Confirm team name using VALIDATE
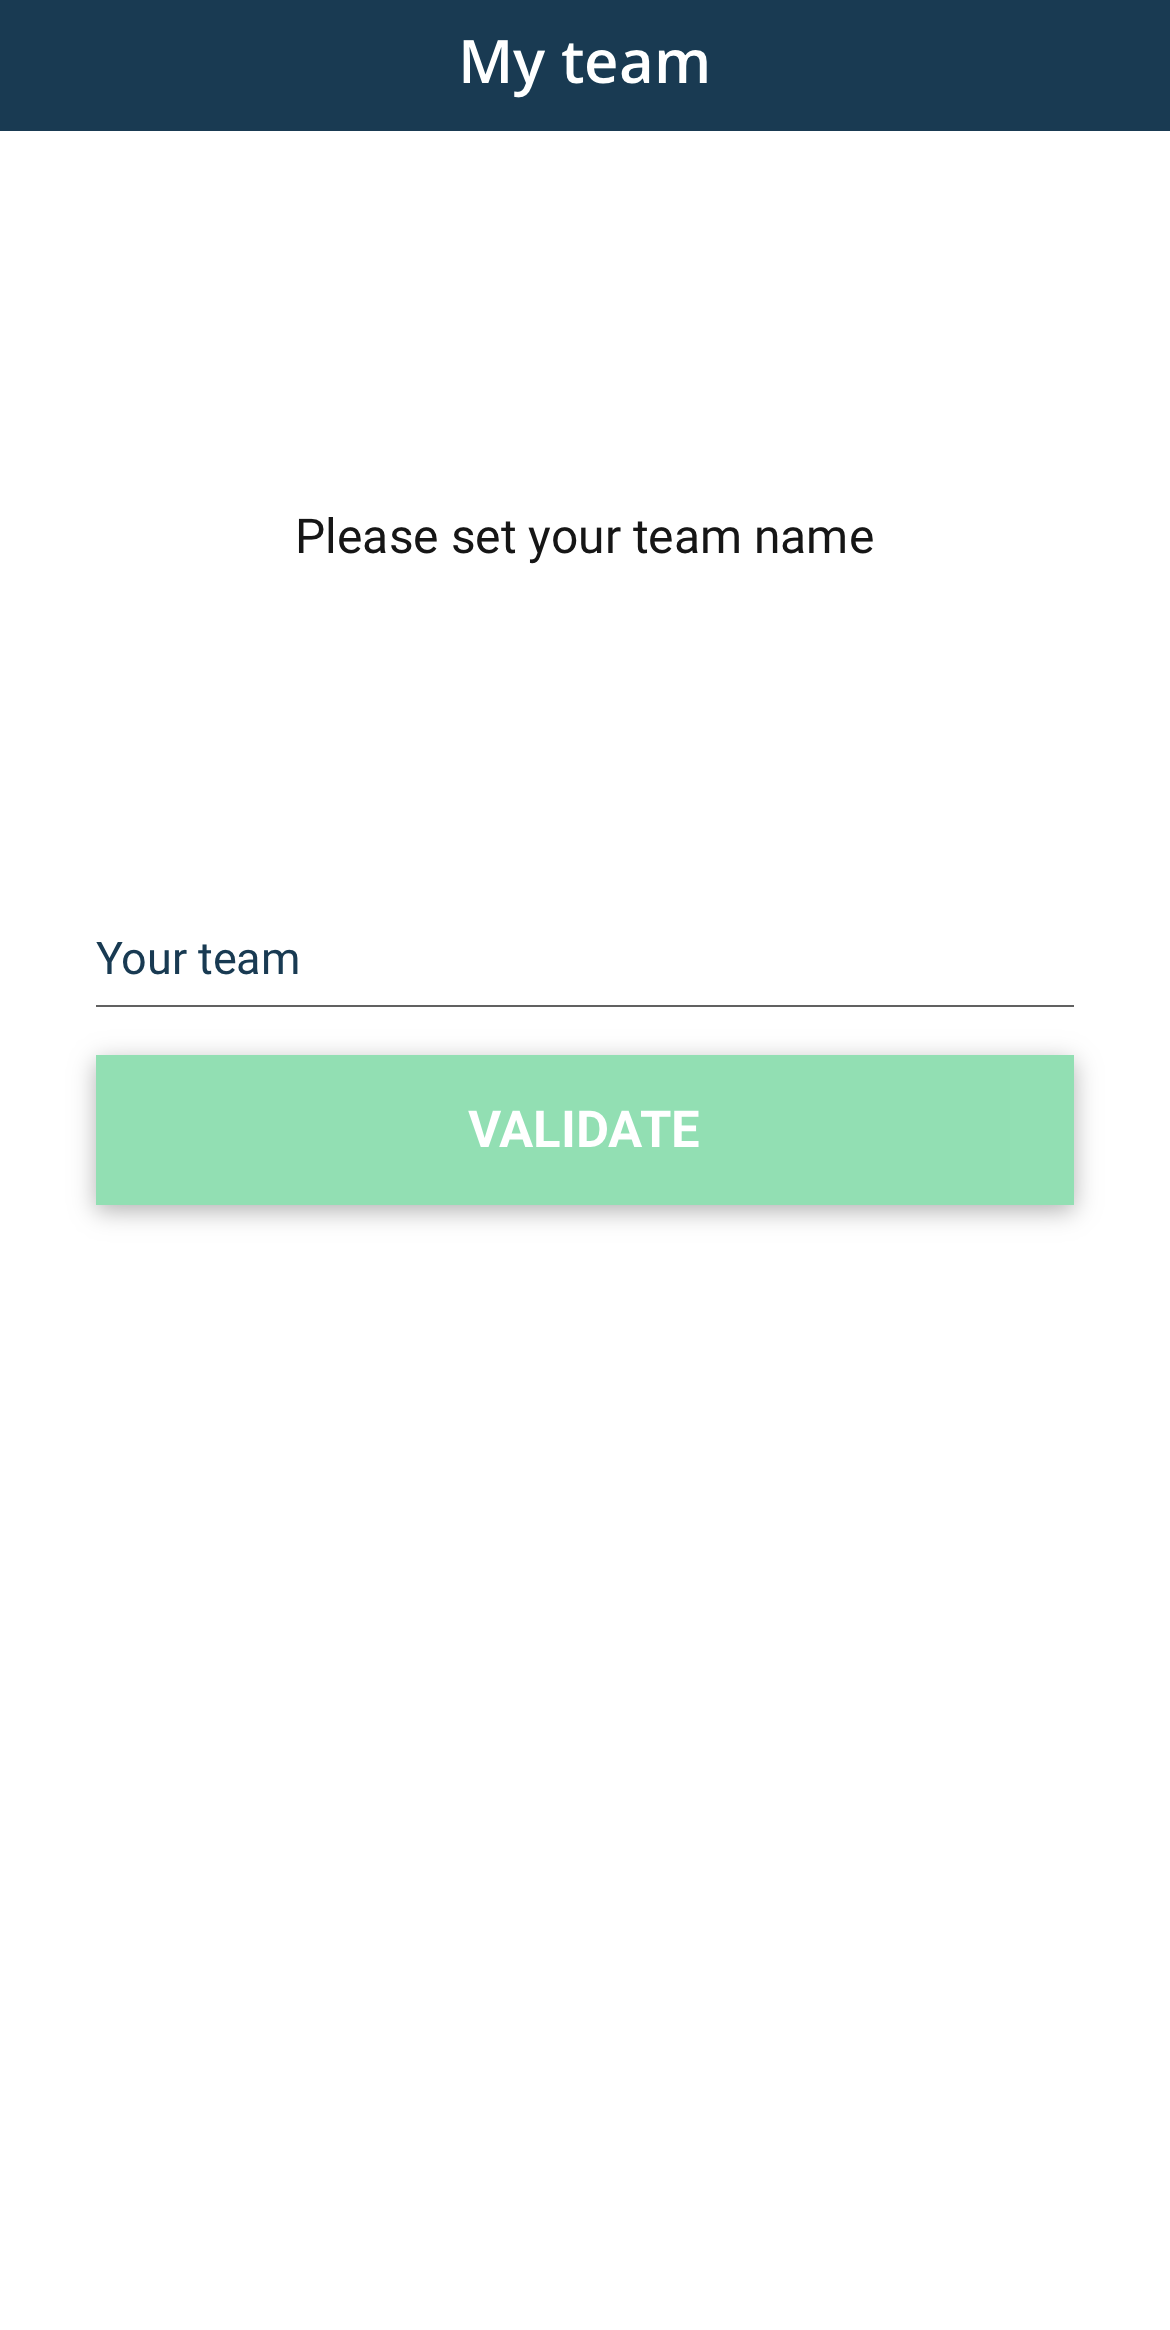 (x=585, y=1130)
